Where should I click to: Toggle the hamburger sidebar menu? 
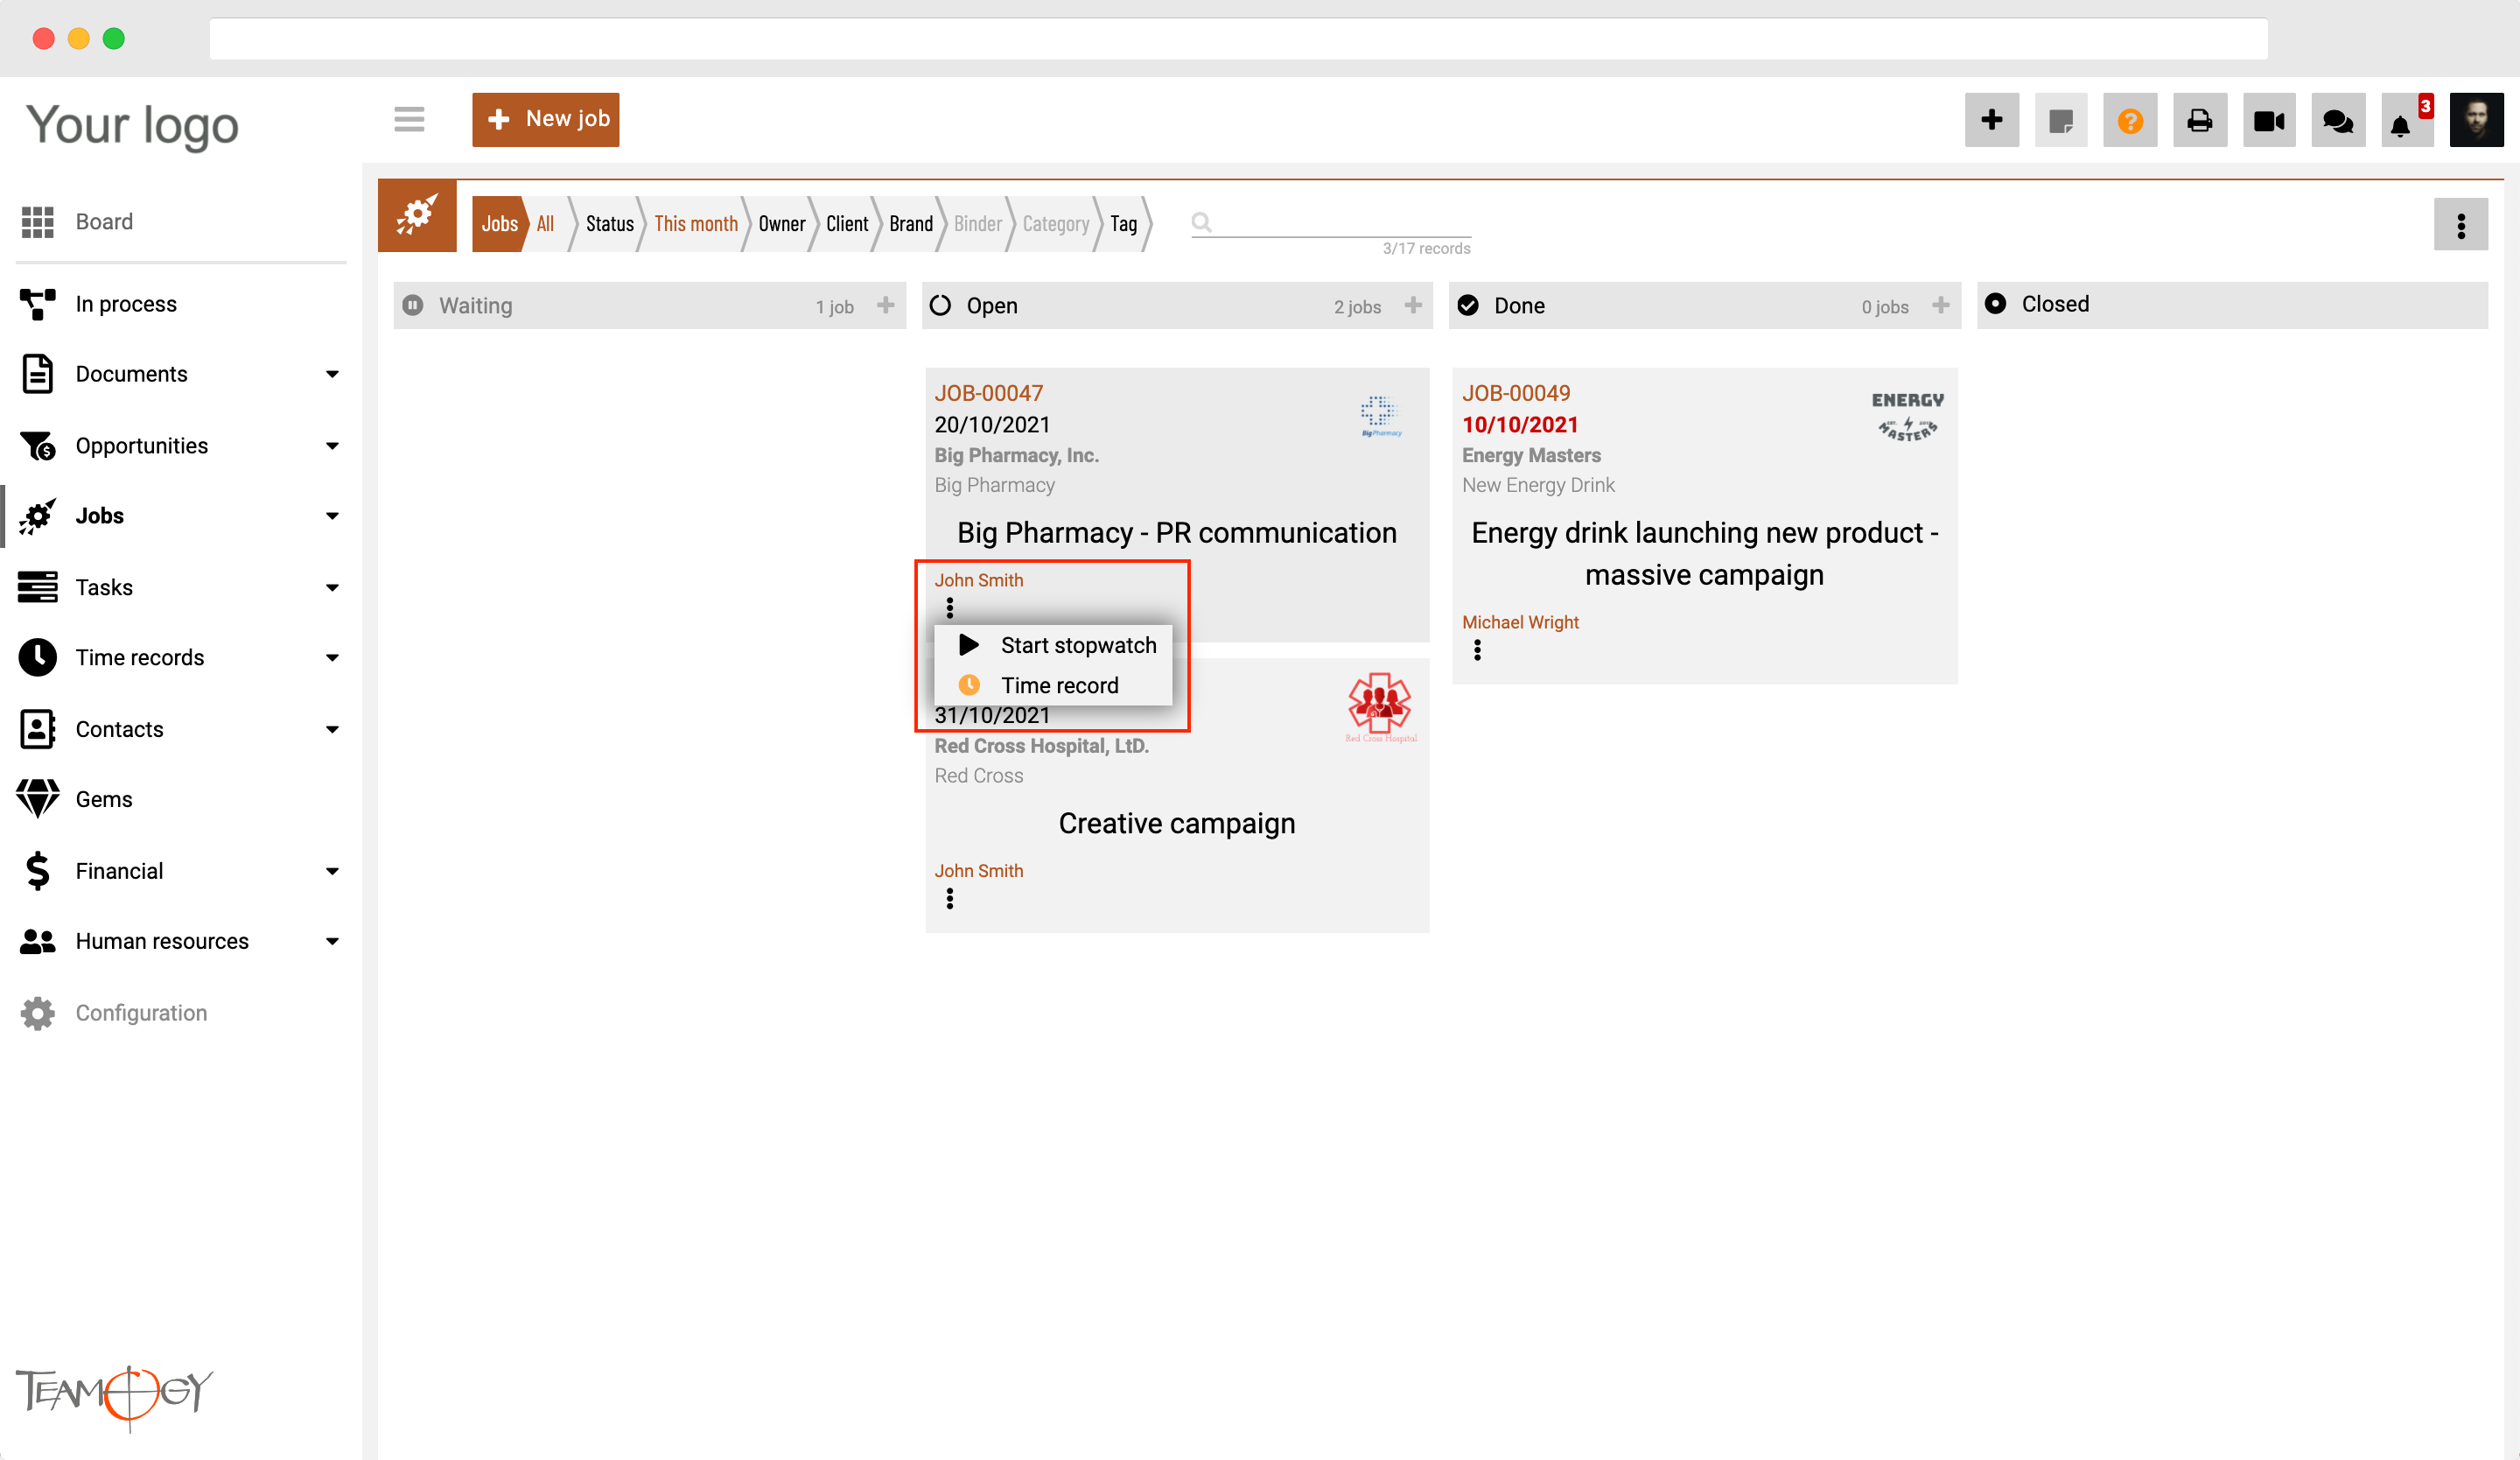tap(409, 120)
